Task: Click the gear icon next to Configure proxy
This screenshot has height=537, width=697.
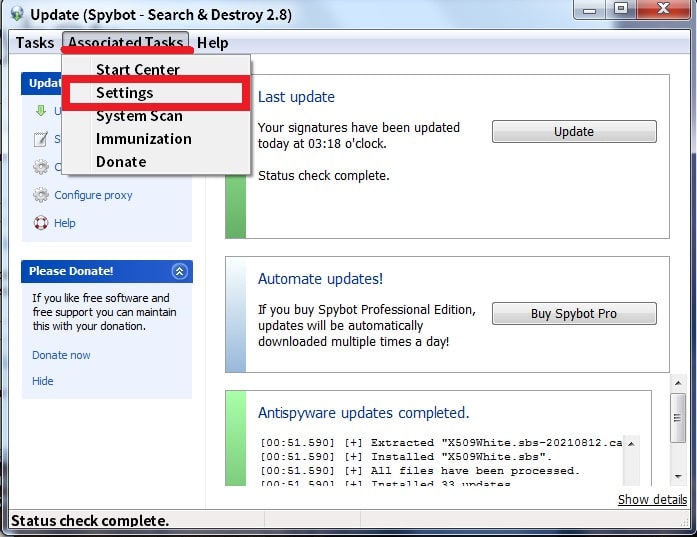Action: click(41, 195)
